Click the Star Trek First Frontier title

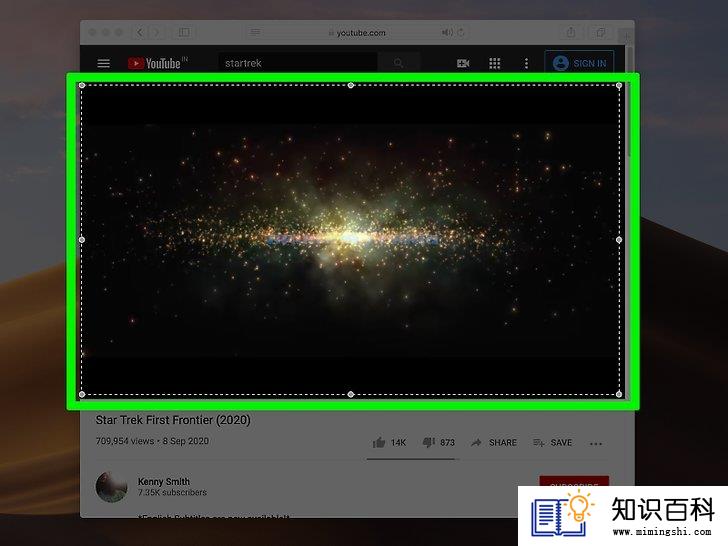173,420
